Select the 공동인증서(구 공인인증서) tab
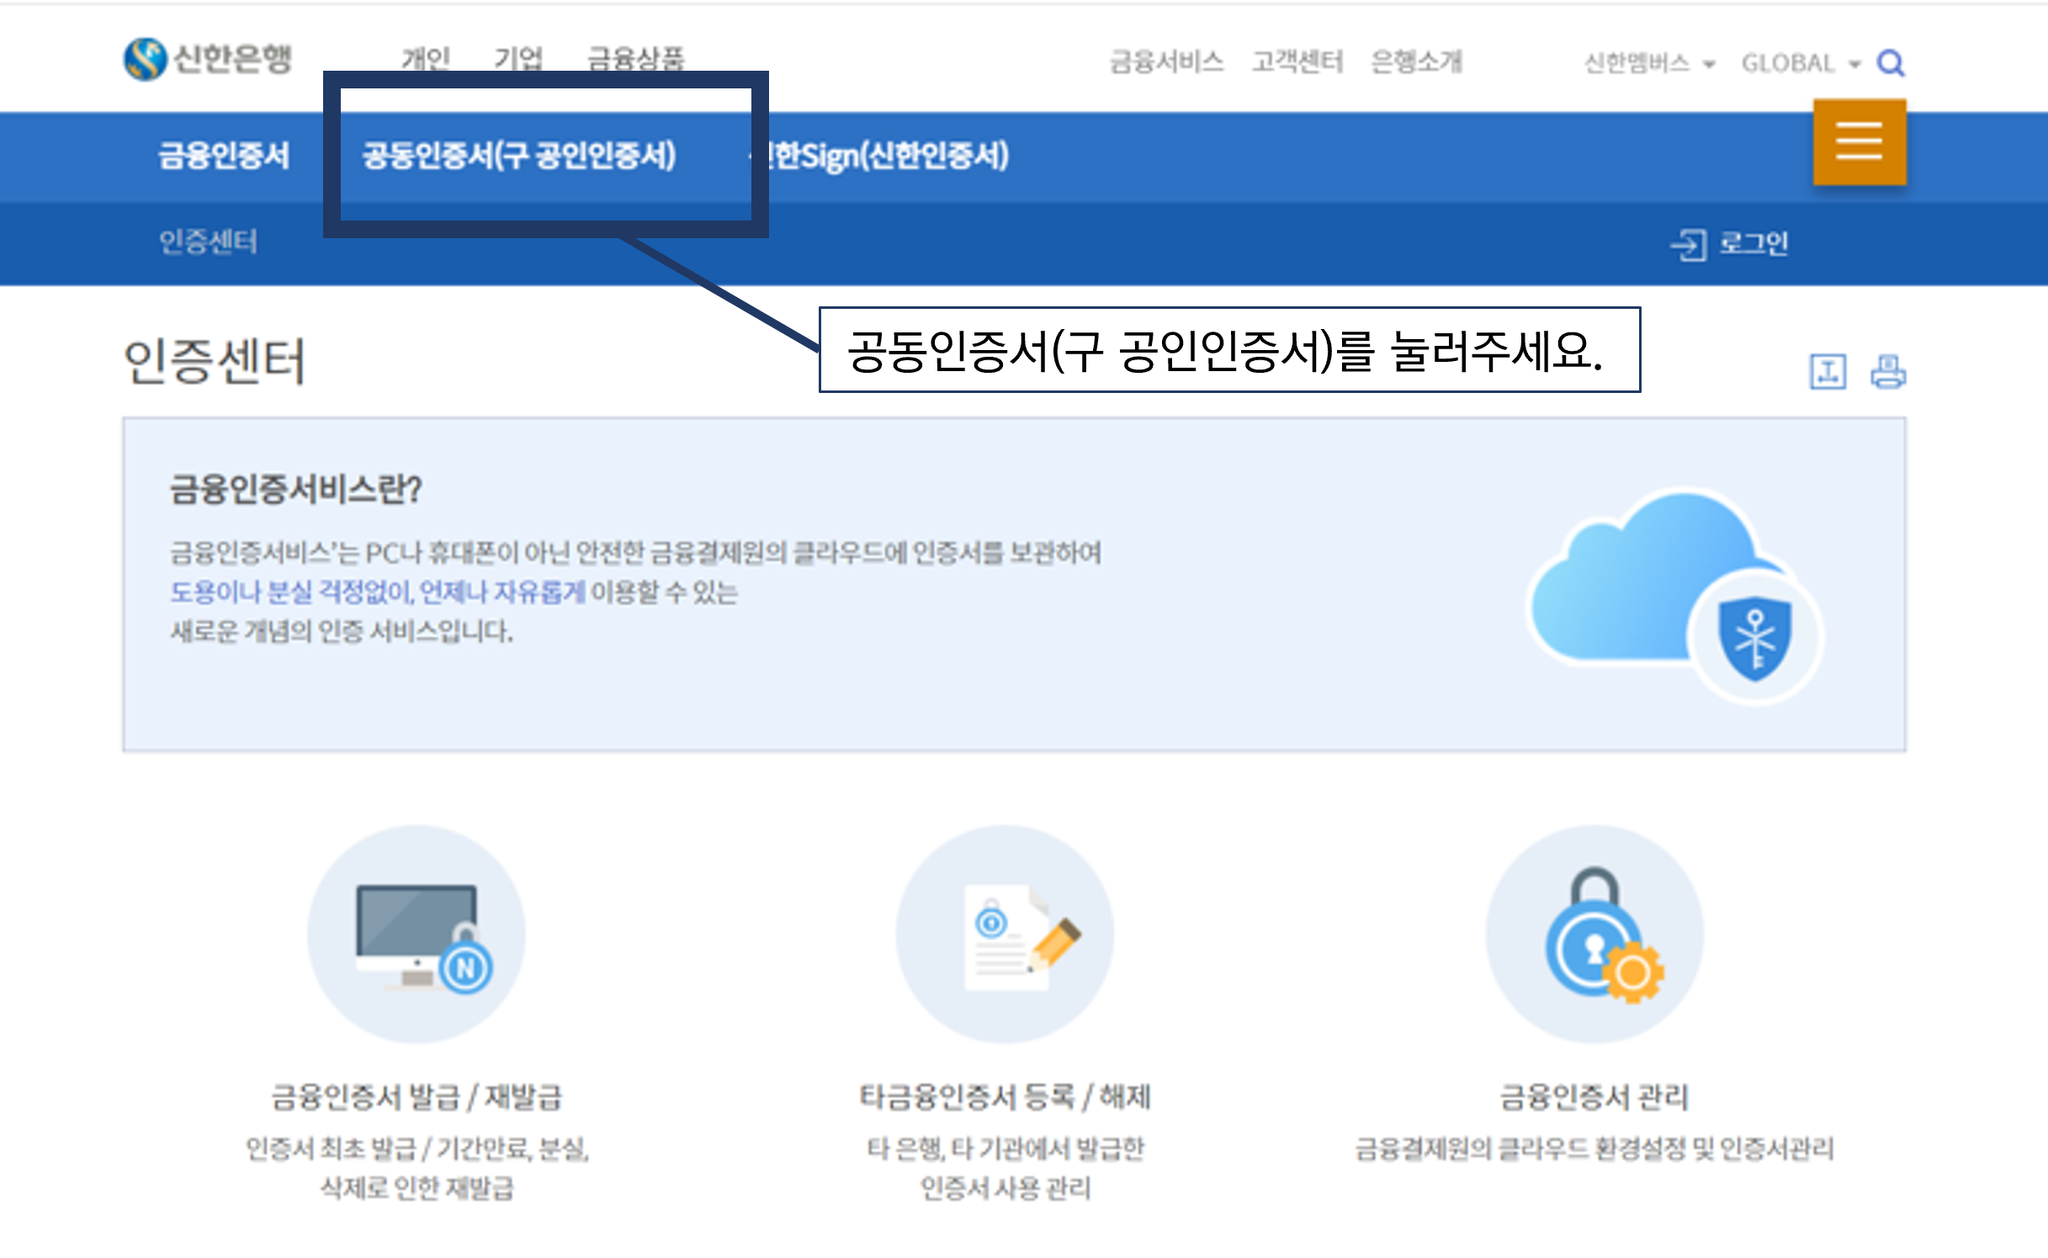The image size is (2048, 1258). pos(519,155)
